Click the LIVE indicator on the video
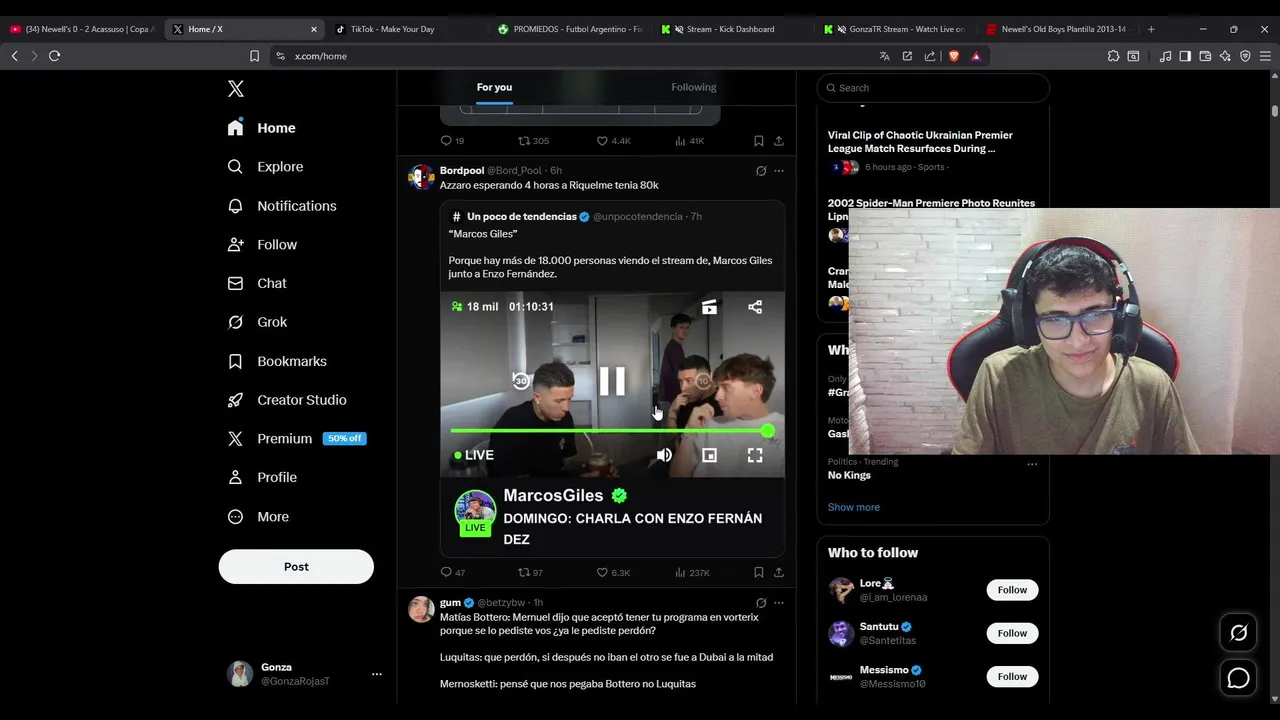The width and height of the screenshot is (1280, 720). point(474,455)
